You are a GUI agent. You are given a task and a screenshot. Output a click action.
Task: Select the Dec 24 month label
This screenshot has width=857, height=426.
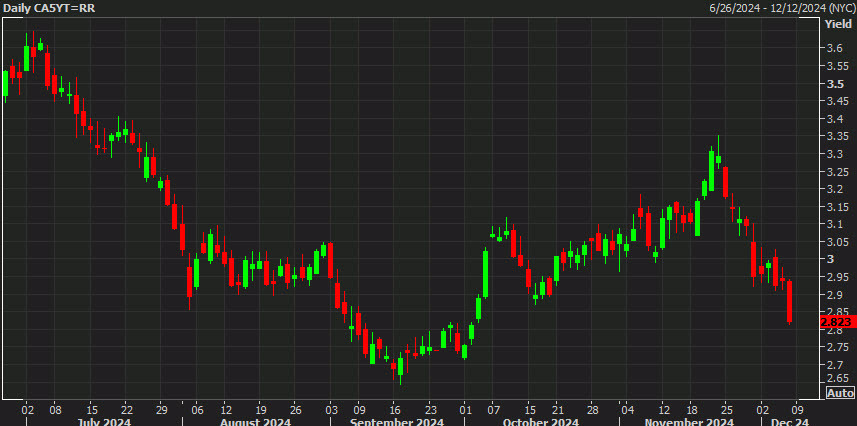788,422
